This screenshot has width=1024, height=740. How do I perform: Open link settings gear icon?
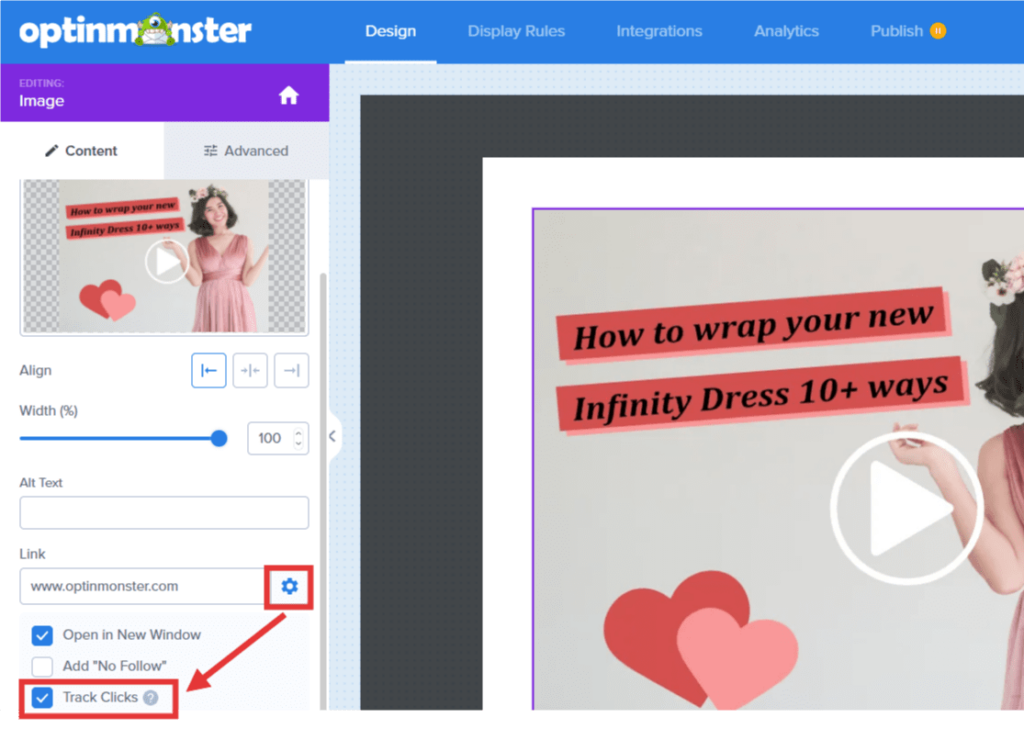[x=289, y=586]
